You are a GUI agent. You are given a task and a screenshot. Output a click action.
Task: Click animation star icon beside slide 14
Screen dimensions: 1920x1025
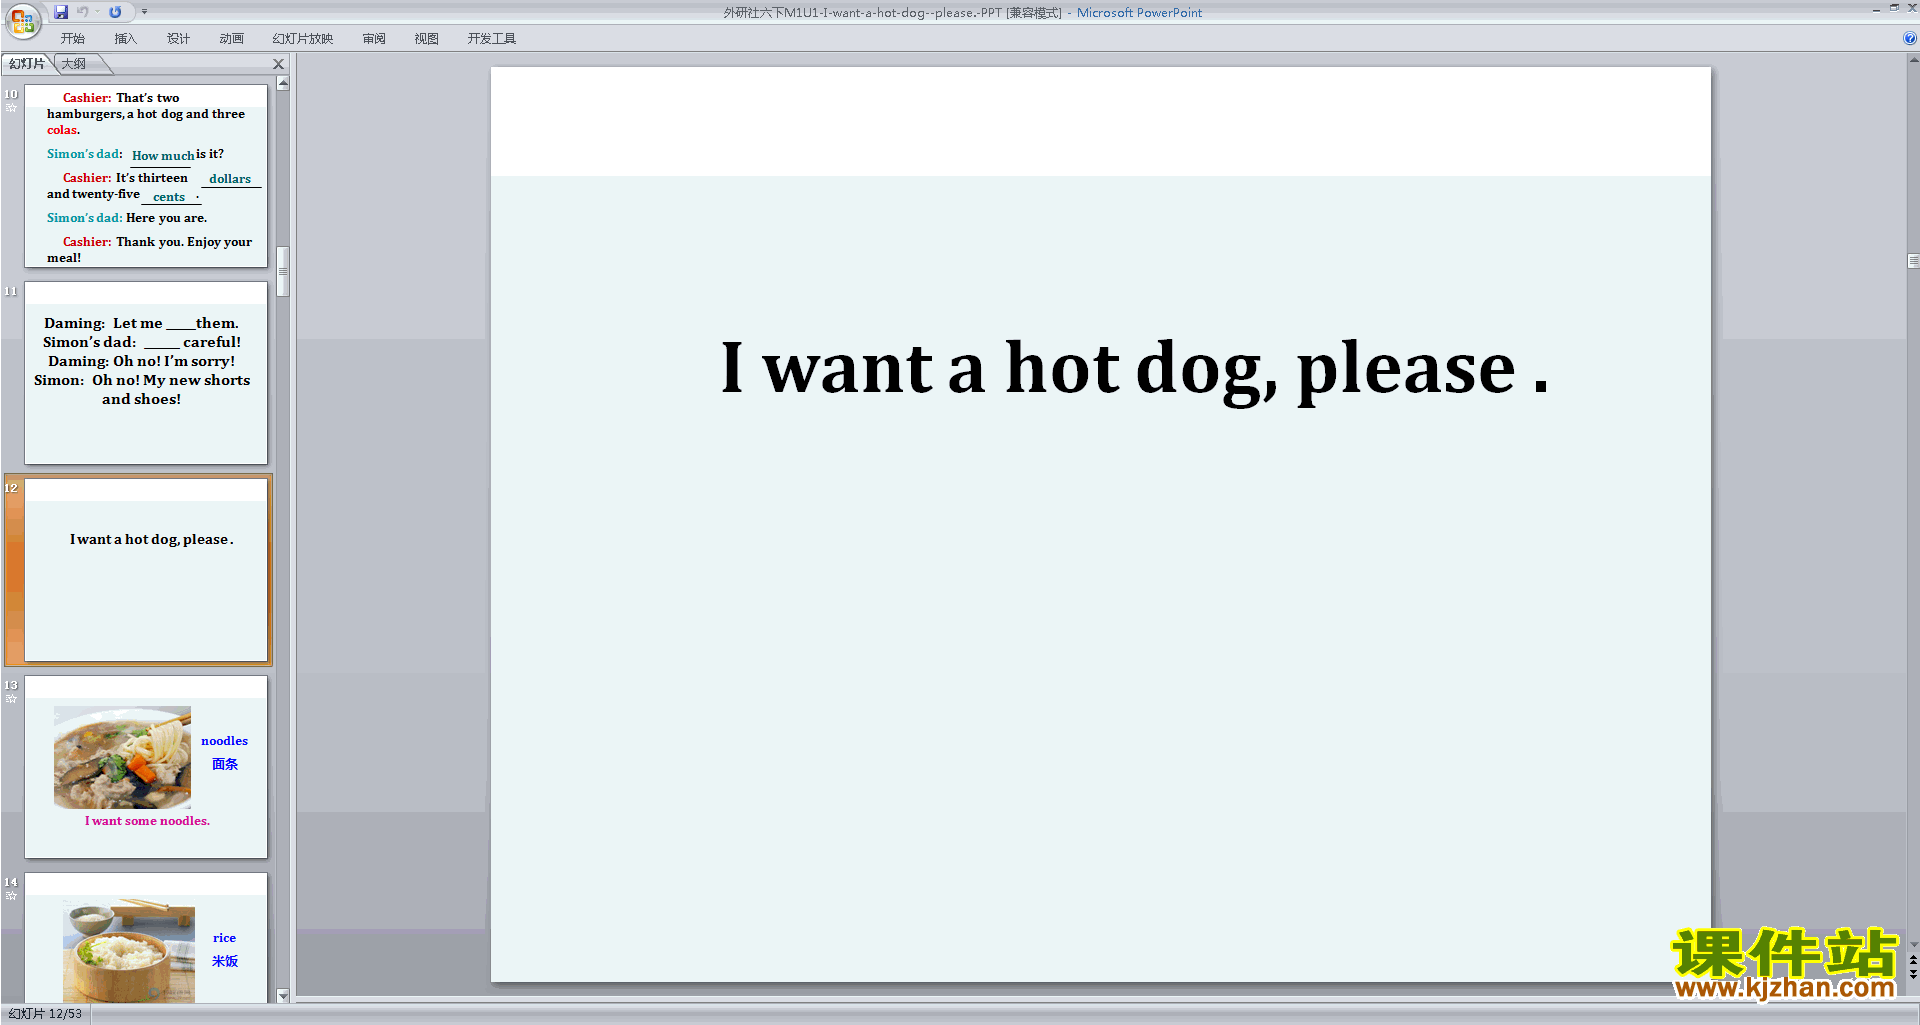tap(11, 896)
